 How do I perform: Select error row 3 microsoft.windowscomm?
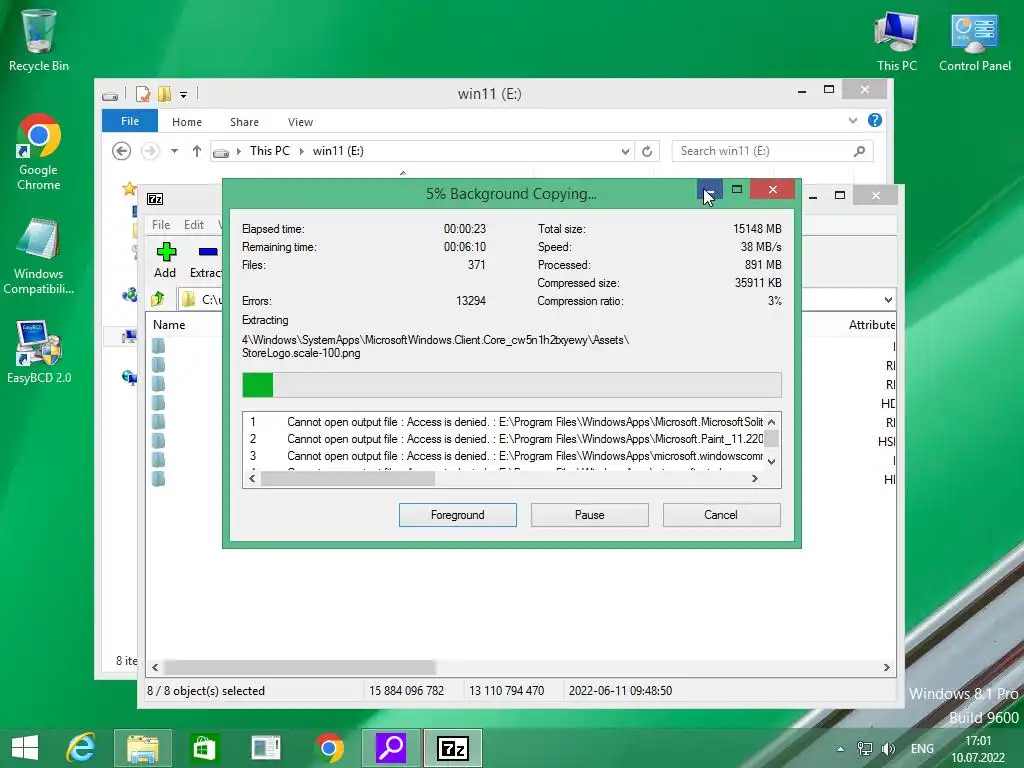pyautogui.click(x=503, y=456)
